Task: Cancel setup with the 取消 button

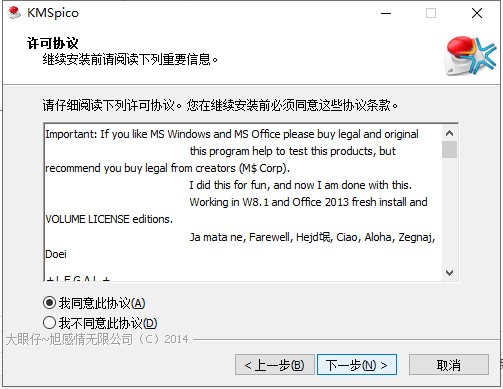Action: 449,365
